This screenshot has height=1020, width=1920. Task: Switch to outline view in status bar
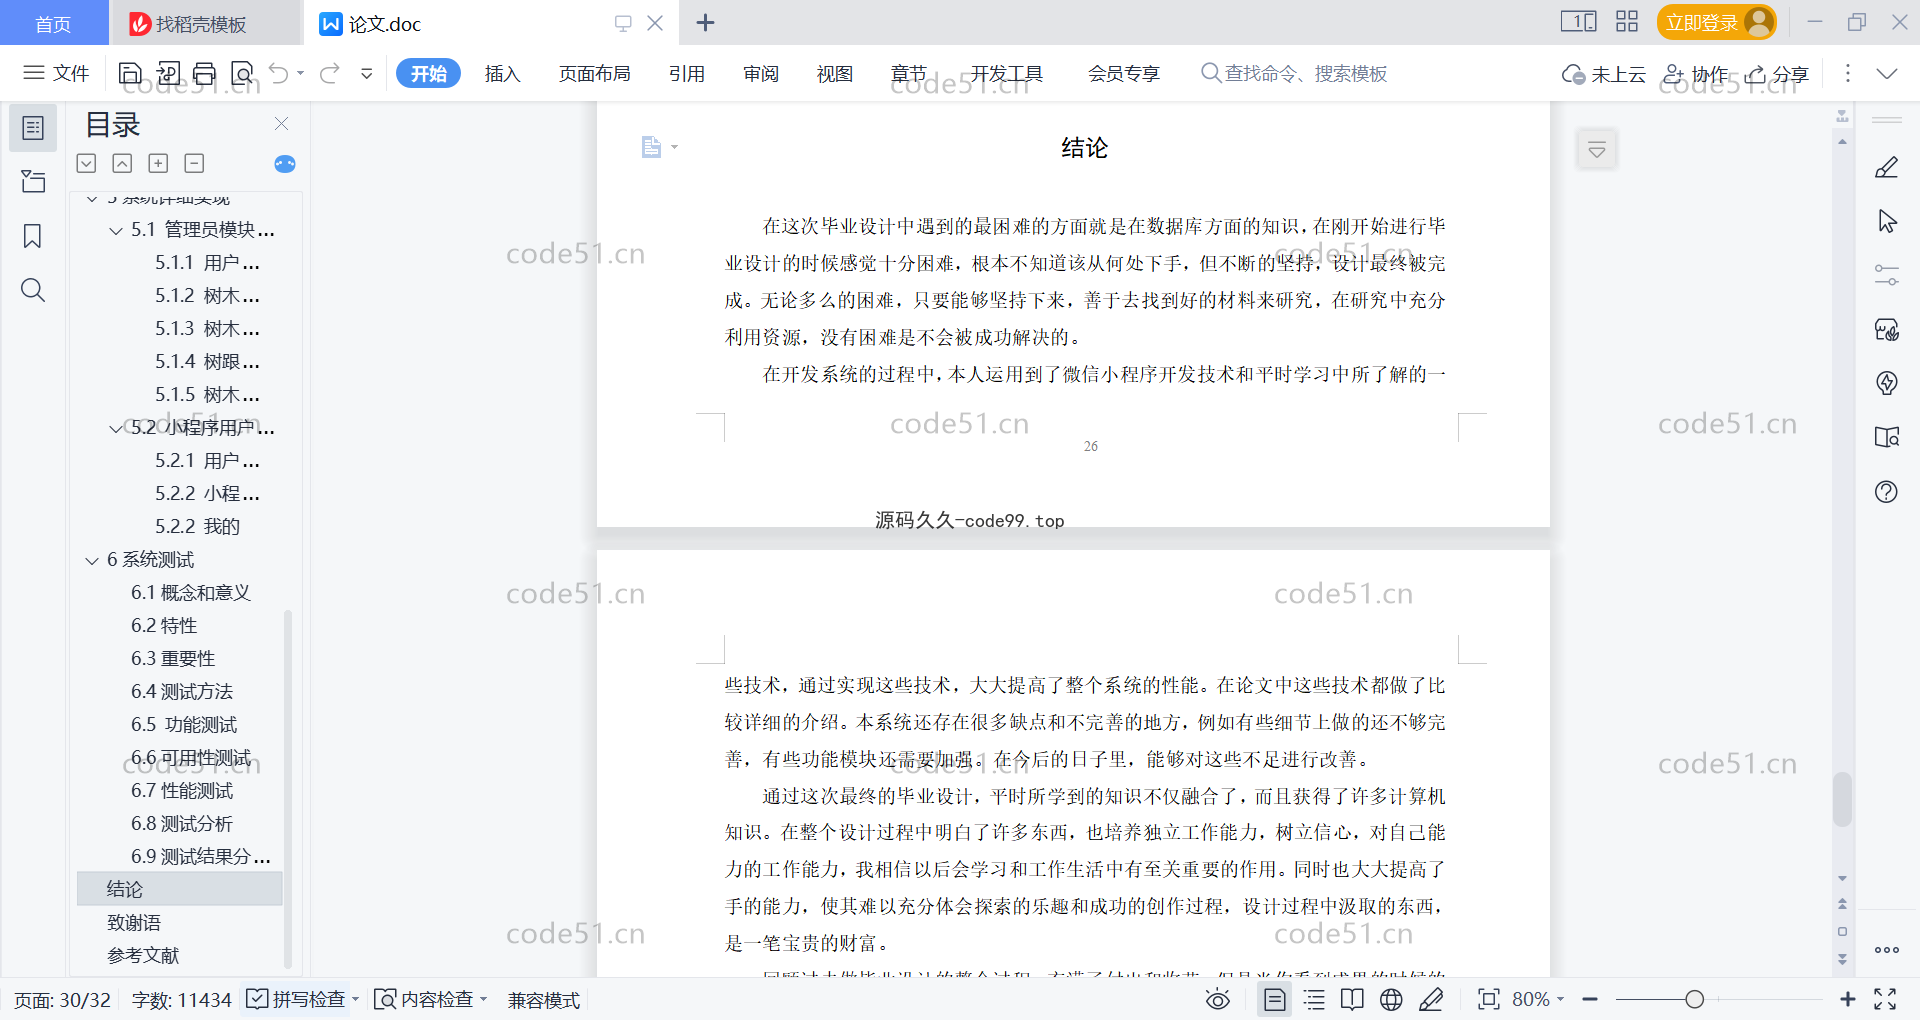[1314, 999]
